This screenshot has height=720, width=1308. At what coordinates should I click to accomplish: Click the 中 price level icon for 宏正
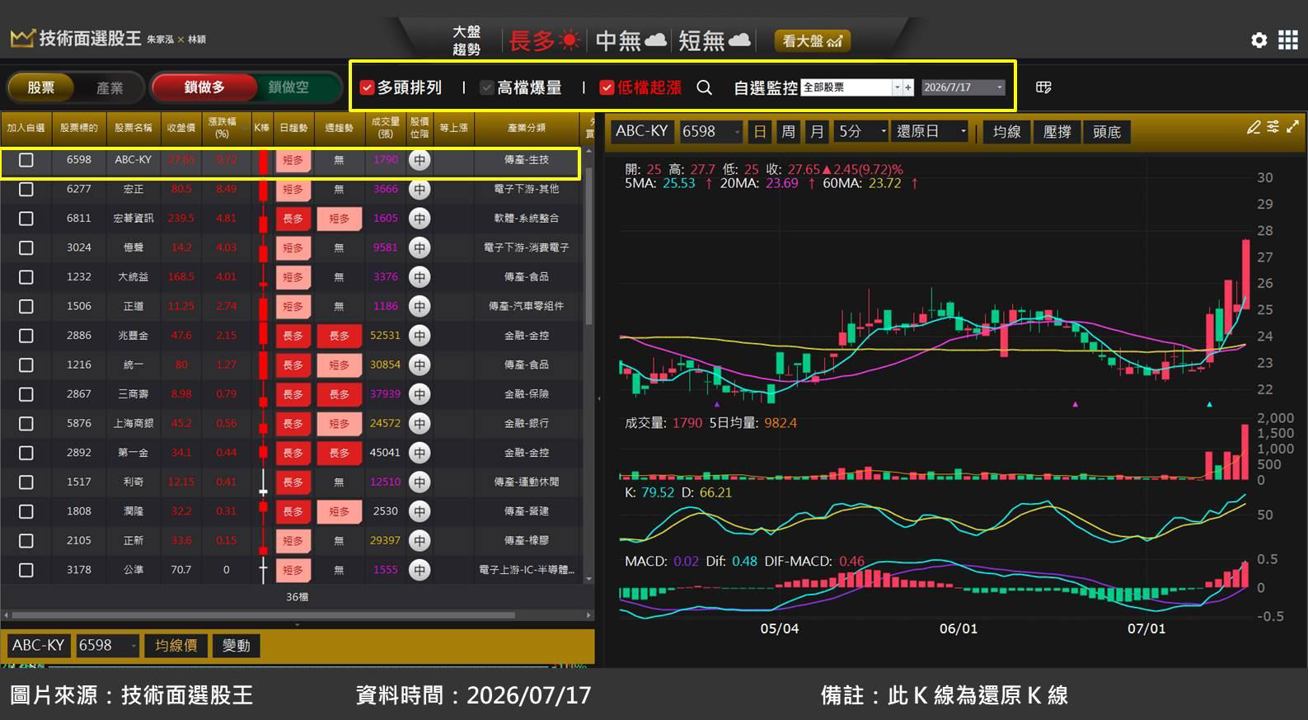[x=420, y=189]
